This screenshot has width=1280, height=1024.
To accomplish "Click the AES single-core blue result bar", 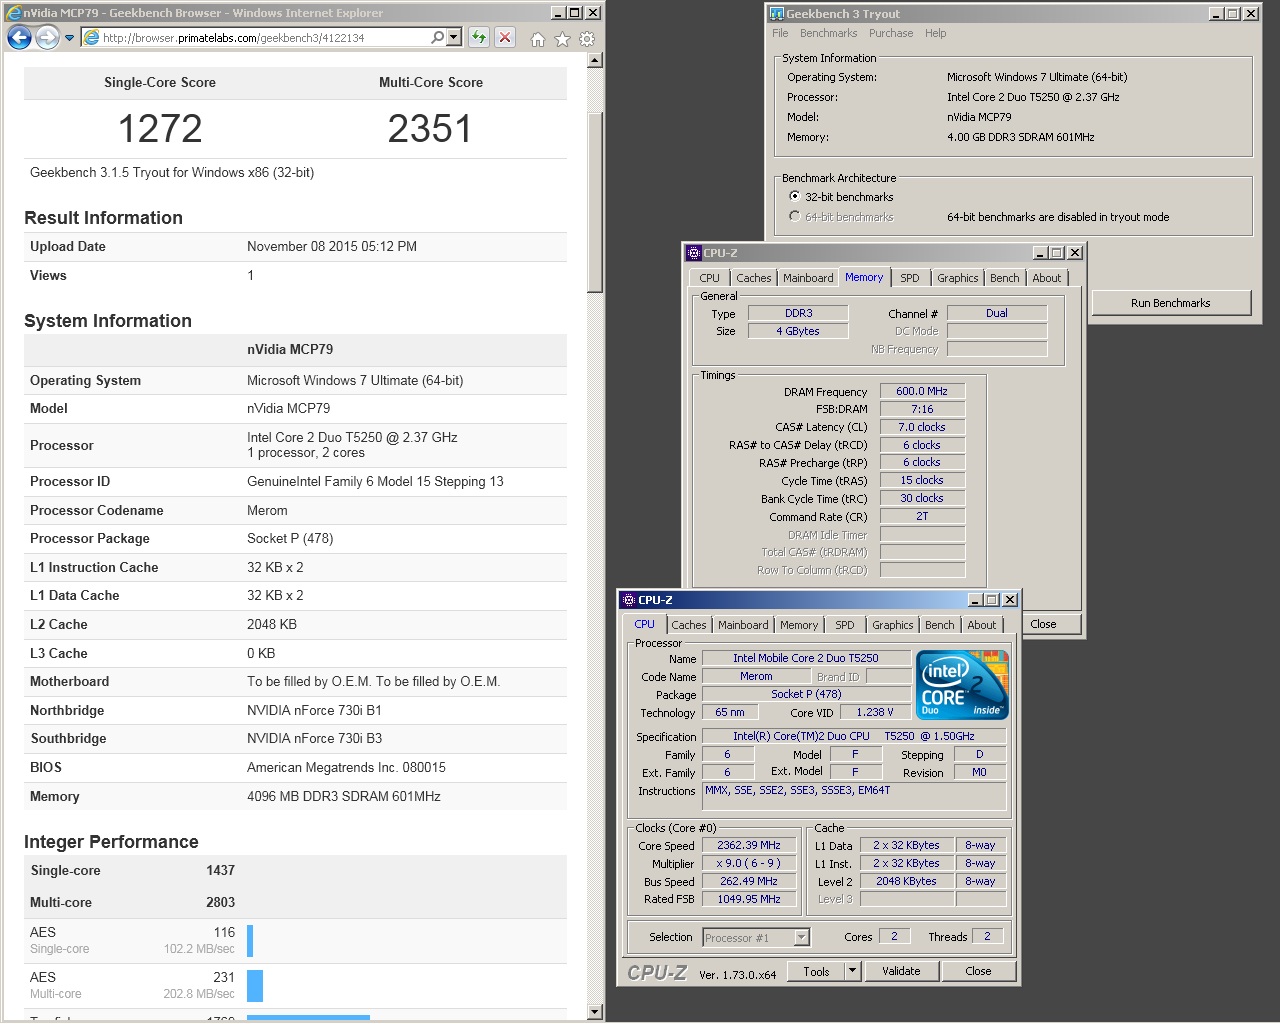I will pyautogui.click(x=250, y=940).
